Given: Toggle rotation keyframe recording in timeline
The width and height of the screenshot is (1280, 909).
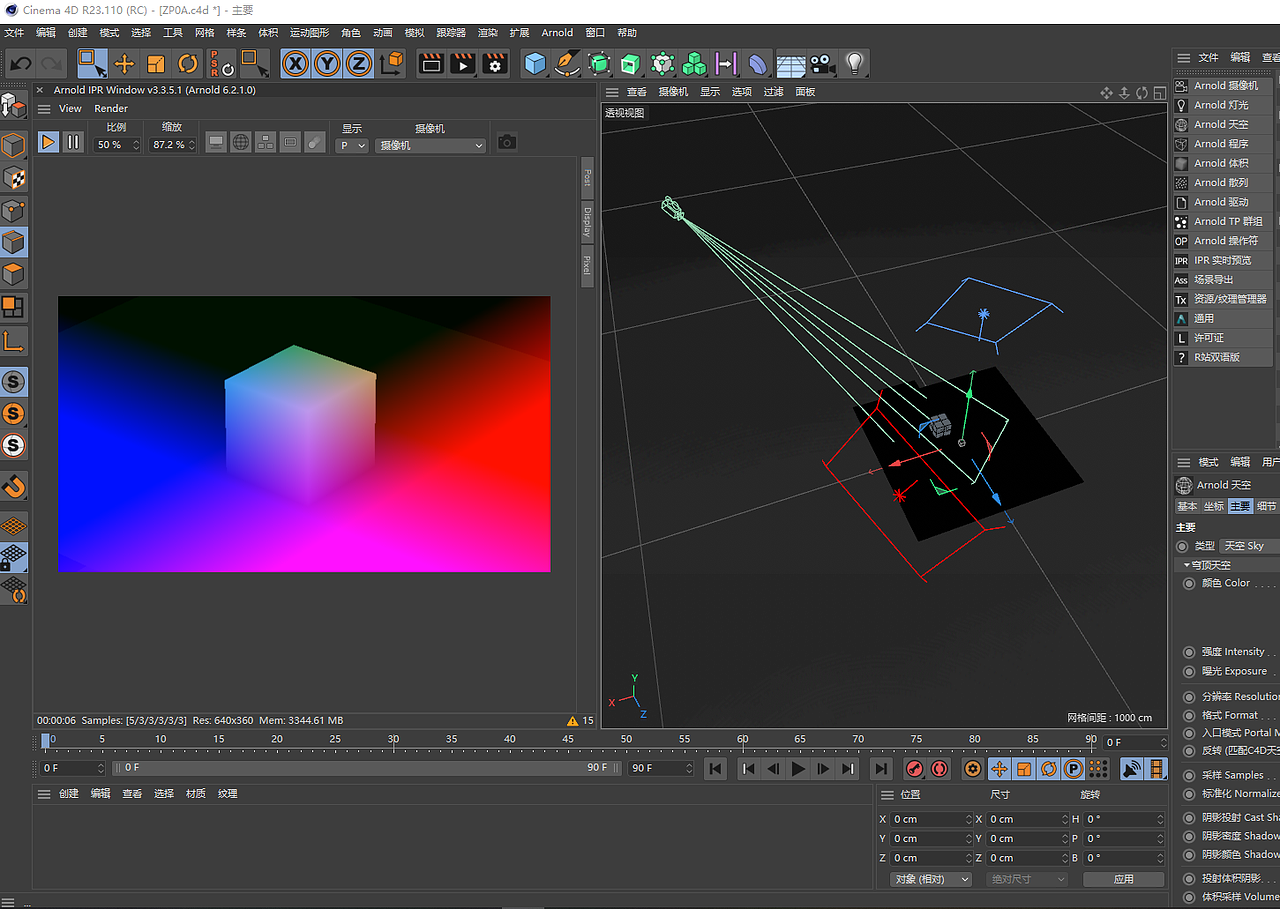Looking at the screenshot, I should point(1049,769).
